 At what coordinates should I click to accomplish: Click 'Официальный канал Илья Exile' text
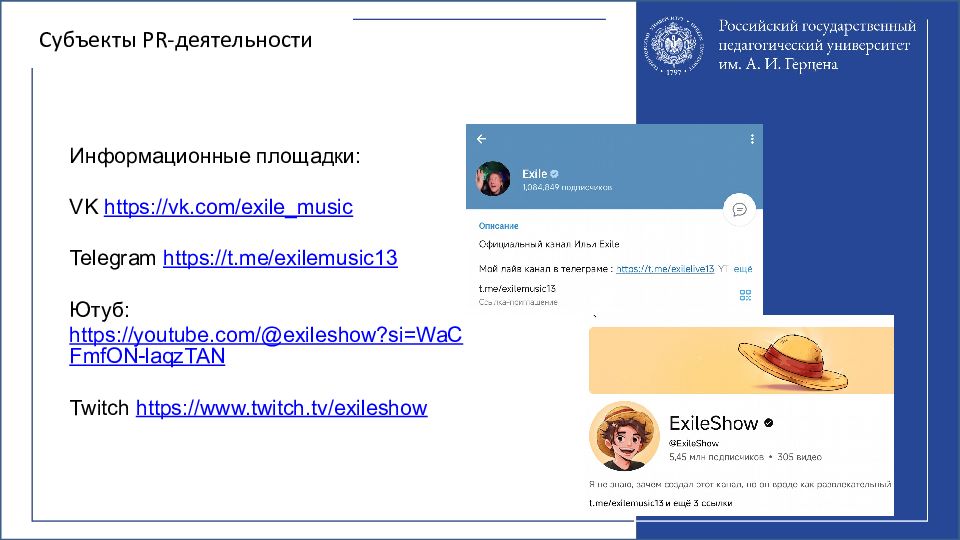point(549,244)
